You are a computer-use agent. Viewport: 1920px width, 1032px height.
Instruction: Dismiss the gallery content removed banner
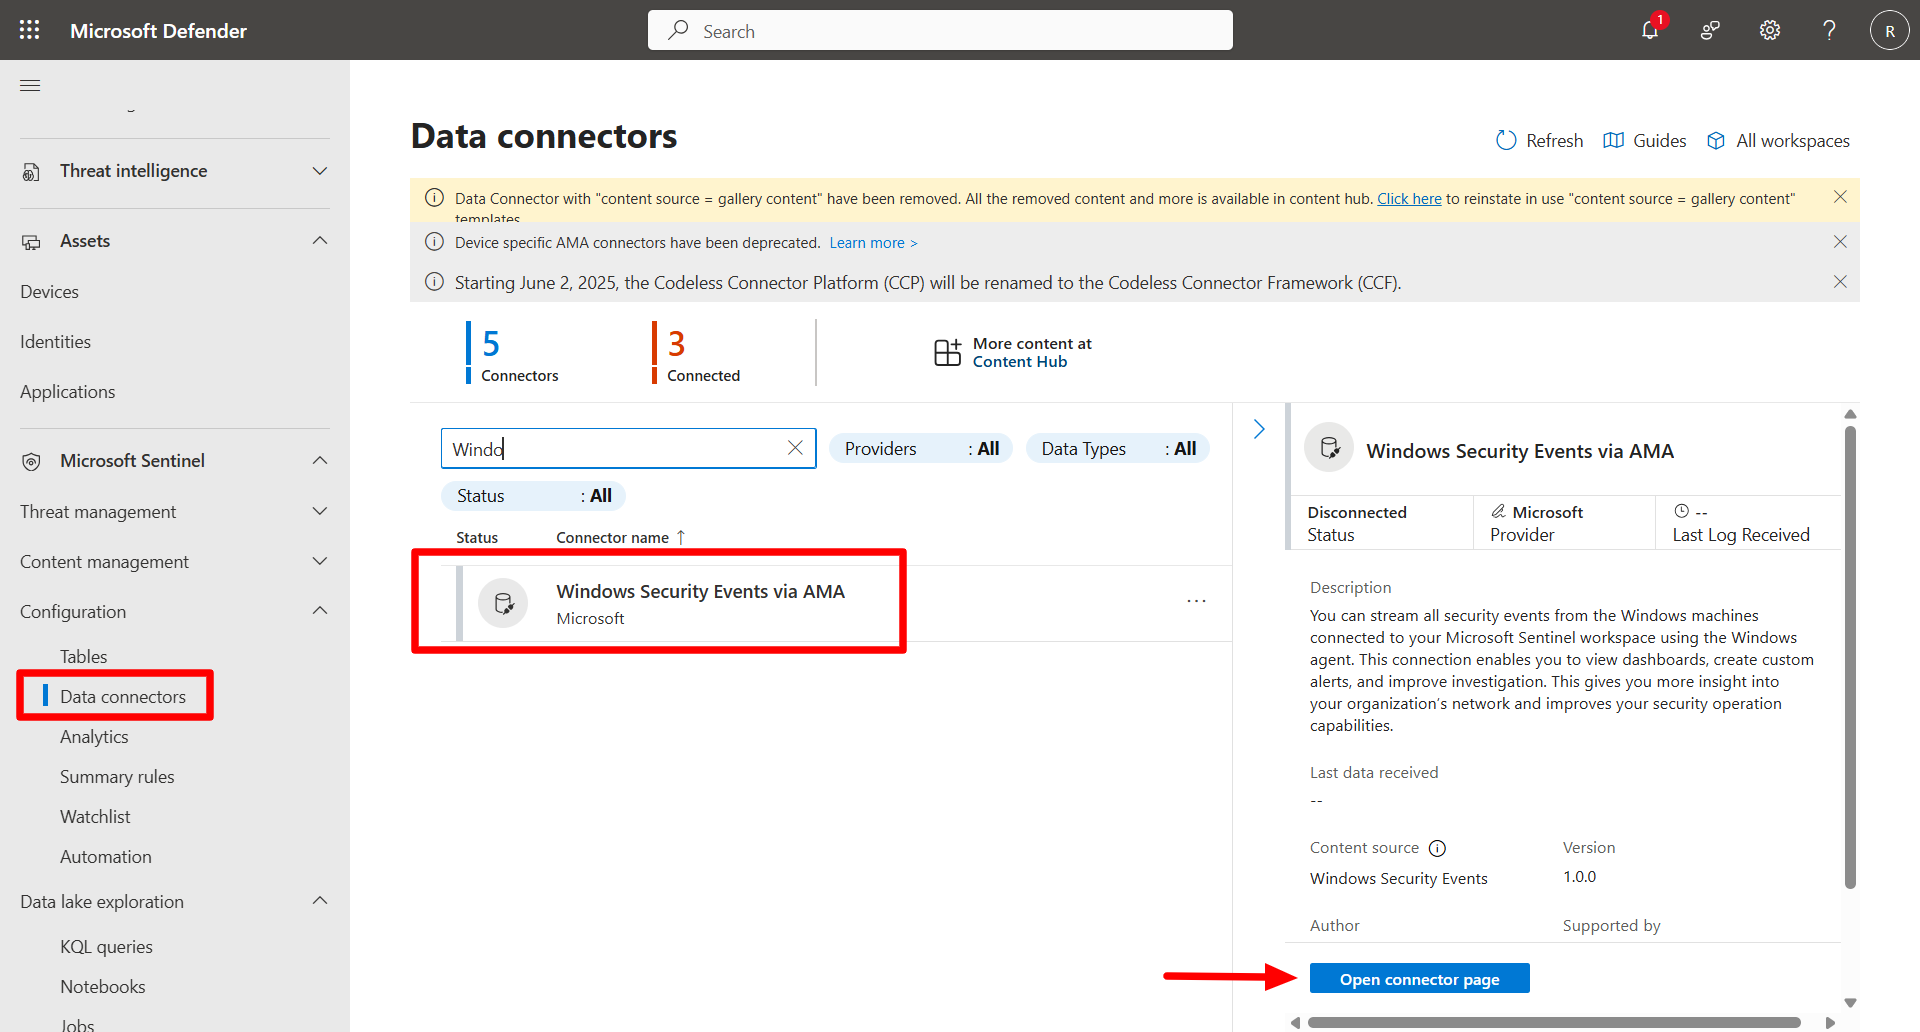tap(1840, 197)
